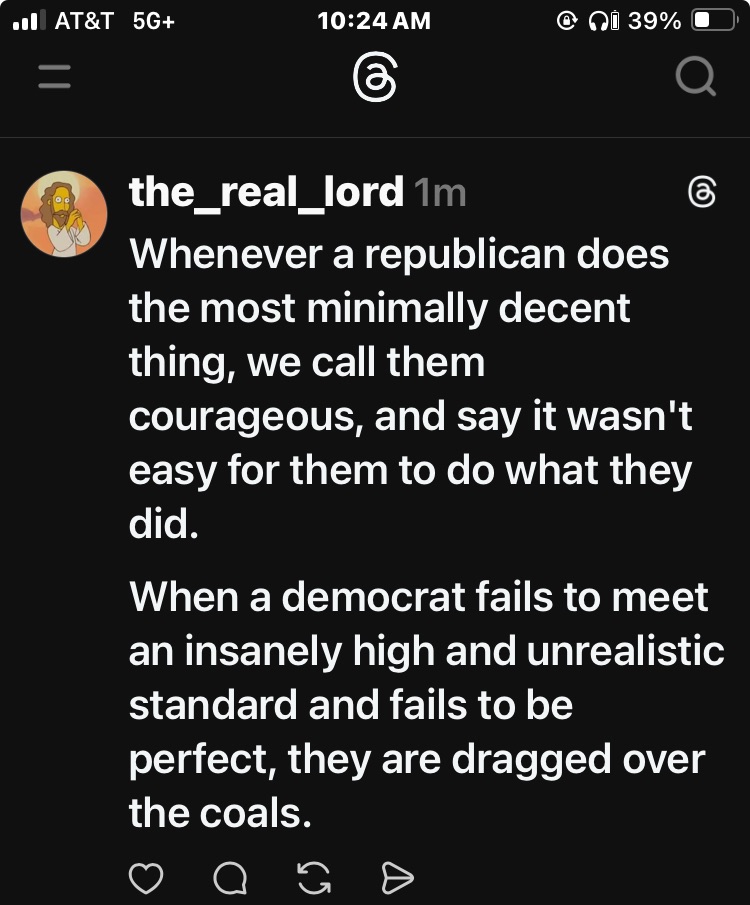The width and height of the screenshot is (750, 905).
Task: Tap the 39% battery percentage
Action: pos(655,20)
